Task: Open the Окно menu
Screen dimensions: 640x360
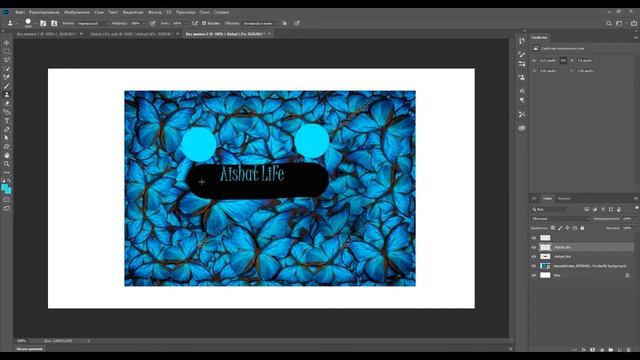Action: click(204, 12)
